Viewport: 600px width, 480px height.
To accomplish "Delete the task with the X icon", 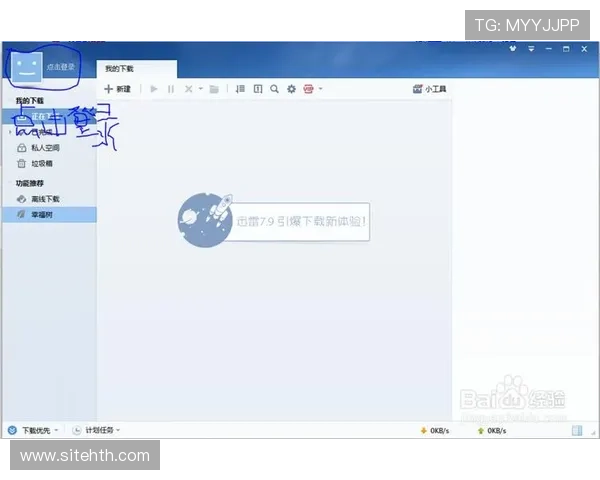I will [188, 89].
